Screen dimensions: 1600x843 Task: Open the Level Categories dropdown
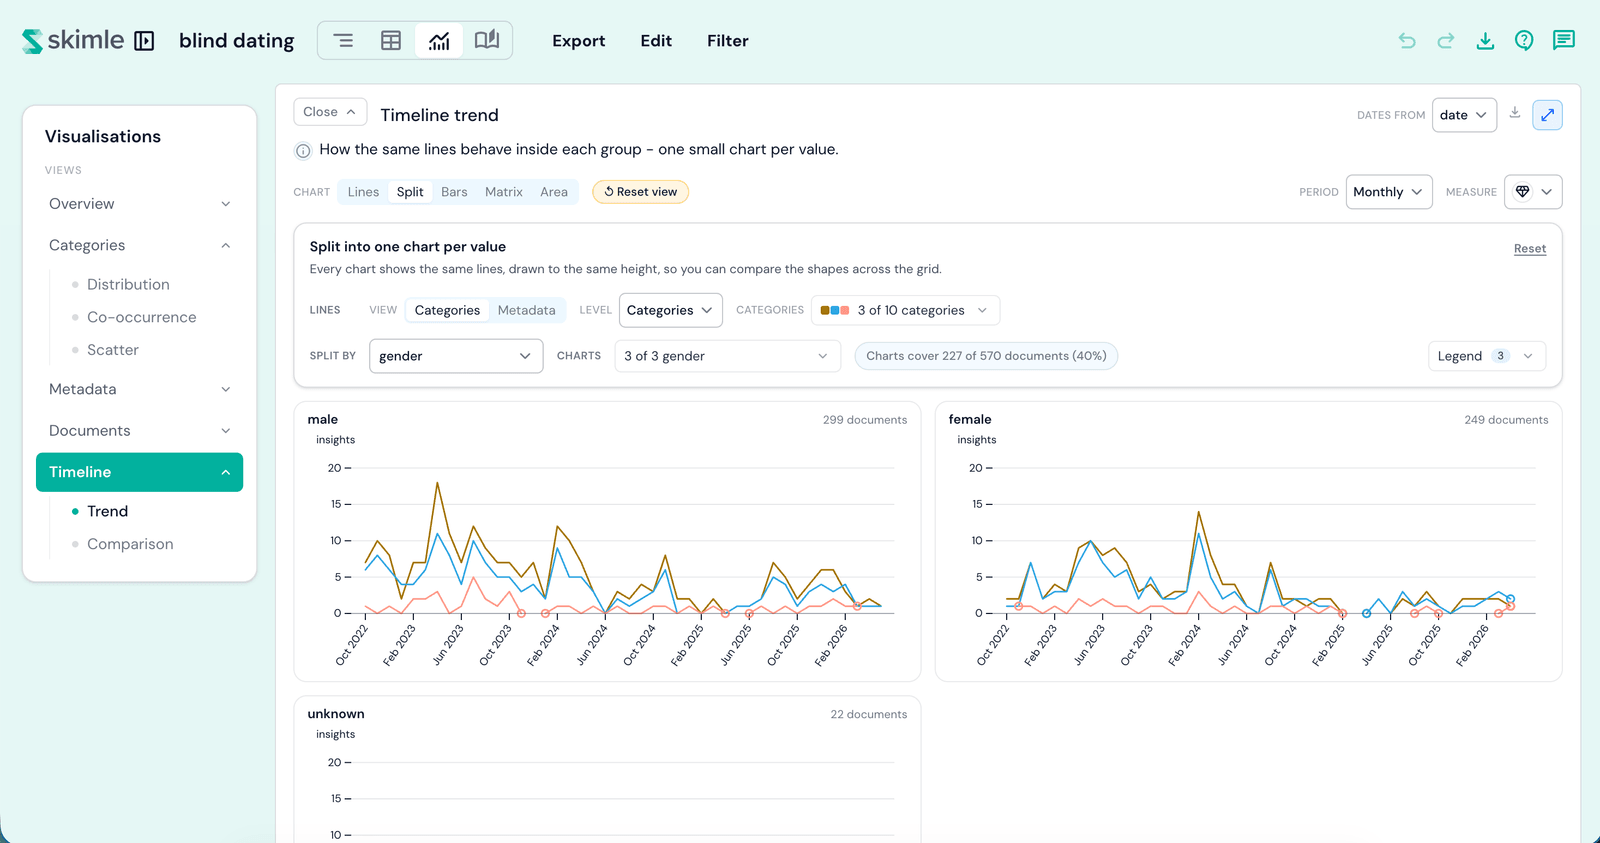coord(670,310)
